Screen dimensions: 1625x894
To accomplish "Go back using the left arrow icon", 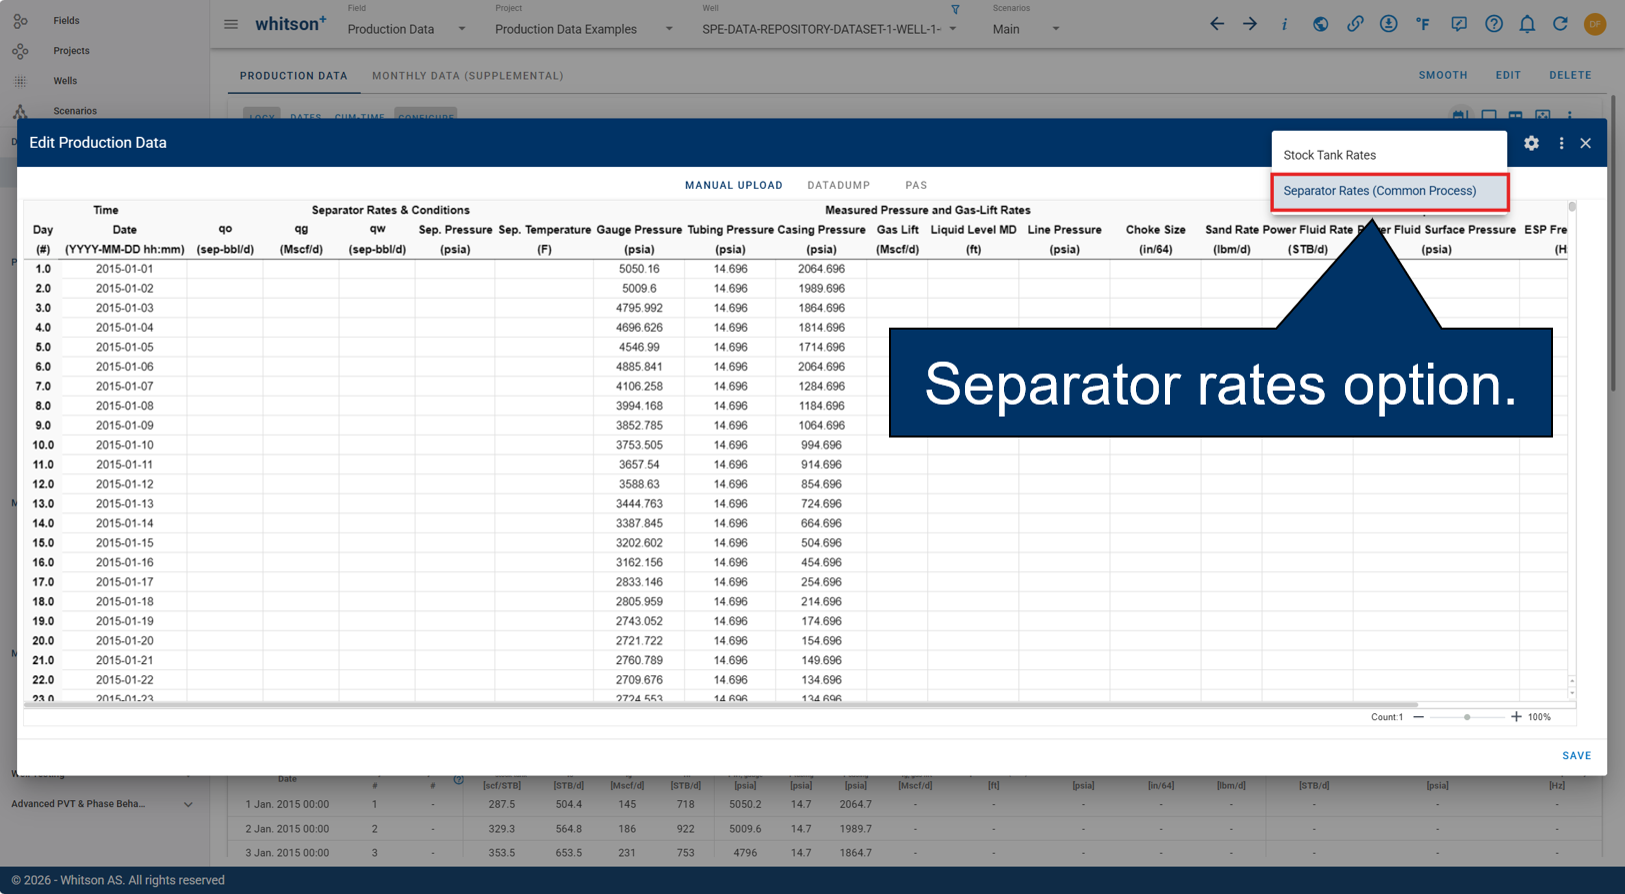I will pos(1217,24).
